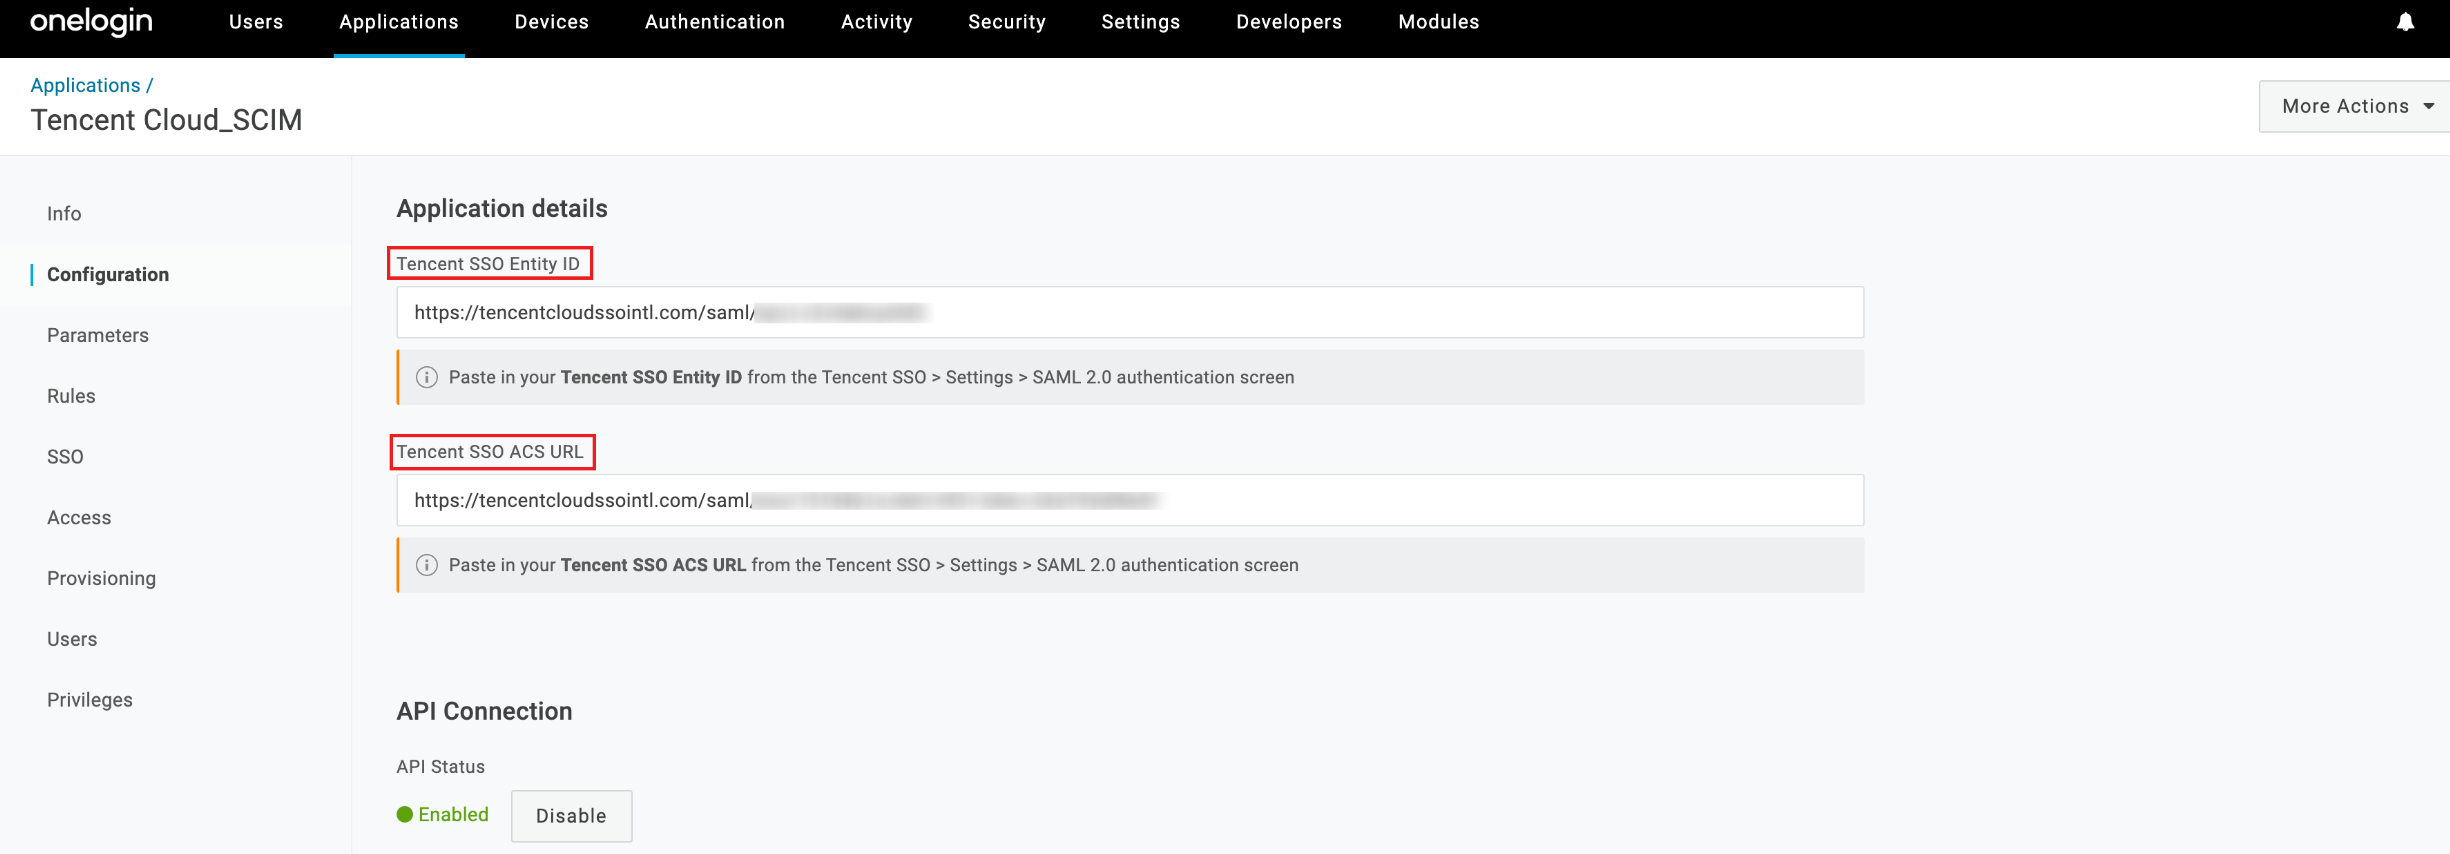2450x854 pixels.
Task: Select the Users sidebar tab
Action: (x=72, y=639)
